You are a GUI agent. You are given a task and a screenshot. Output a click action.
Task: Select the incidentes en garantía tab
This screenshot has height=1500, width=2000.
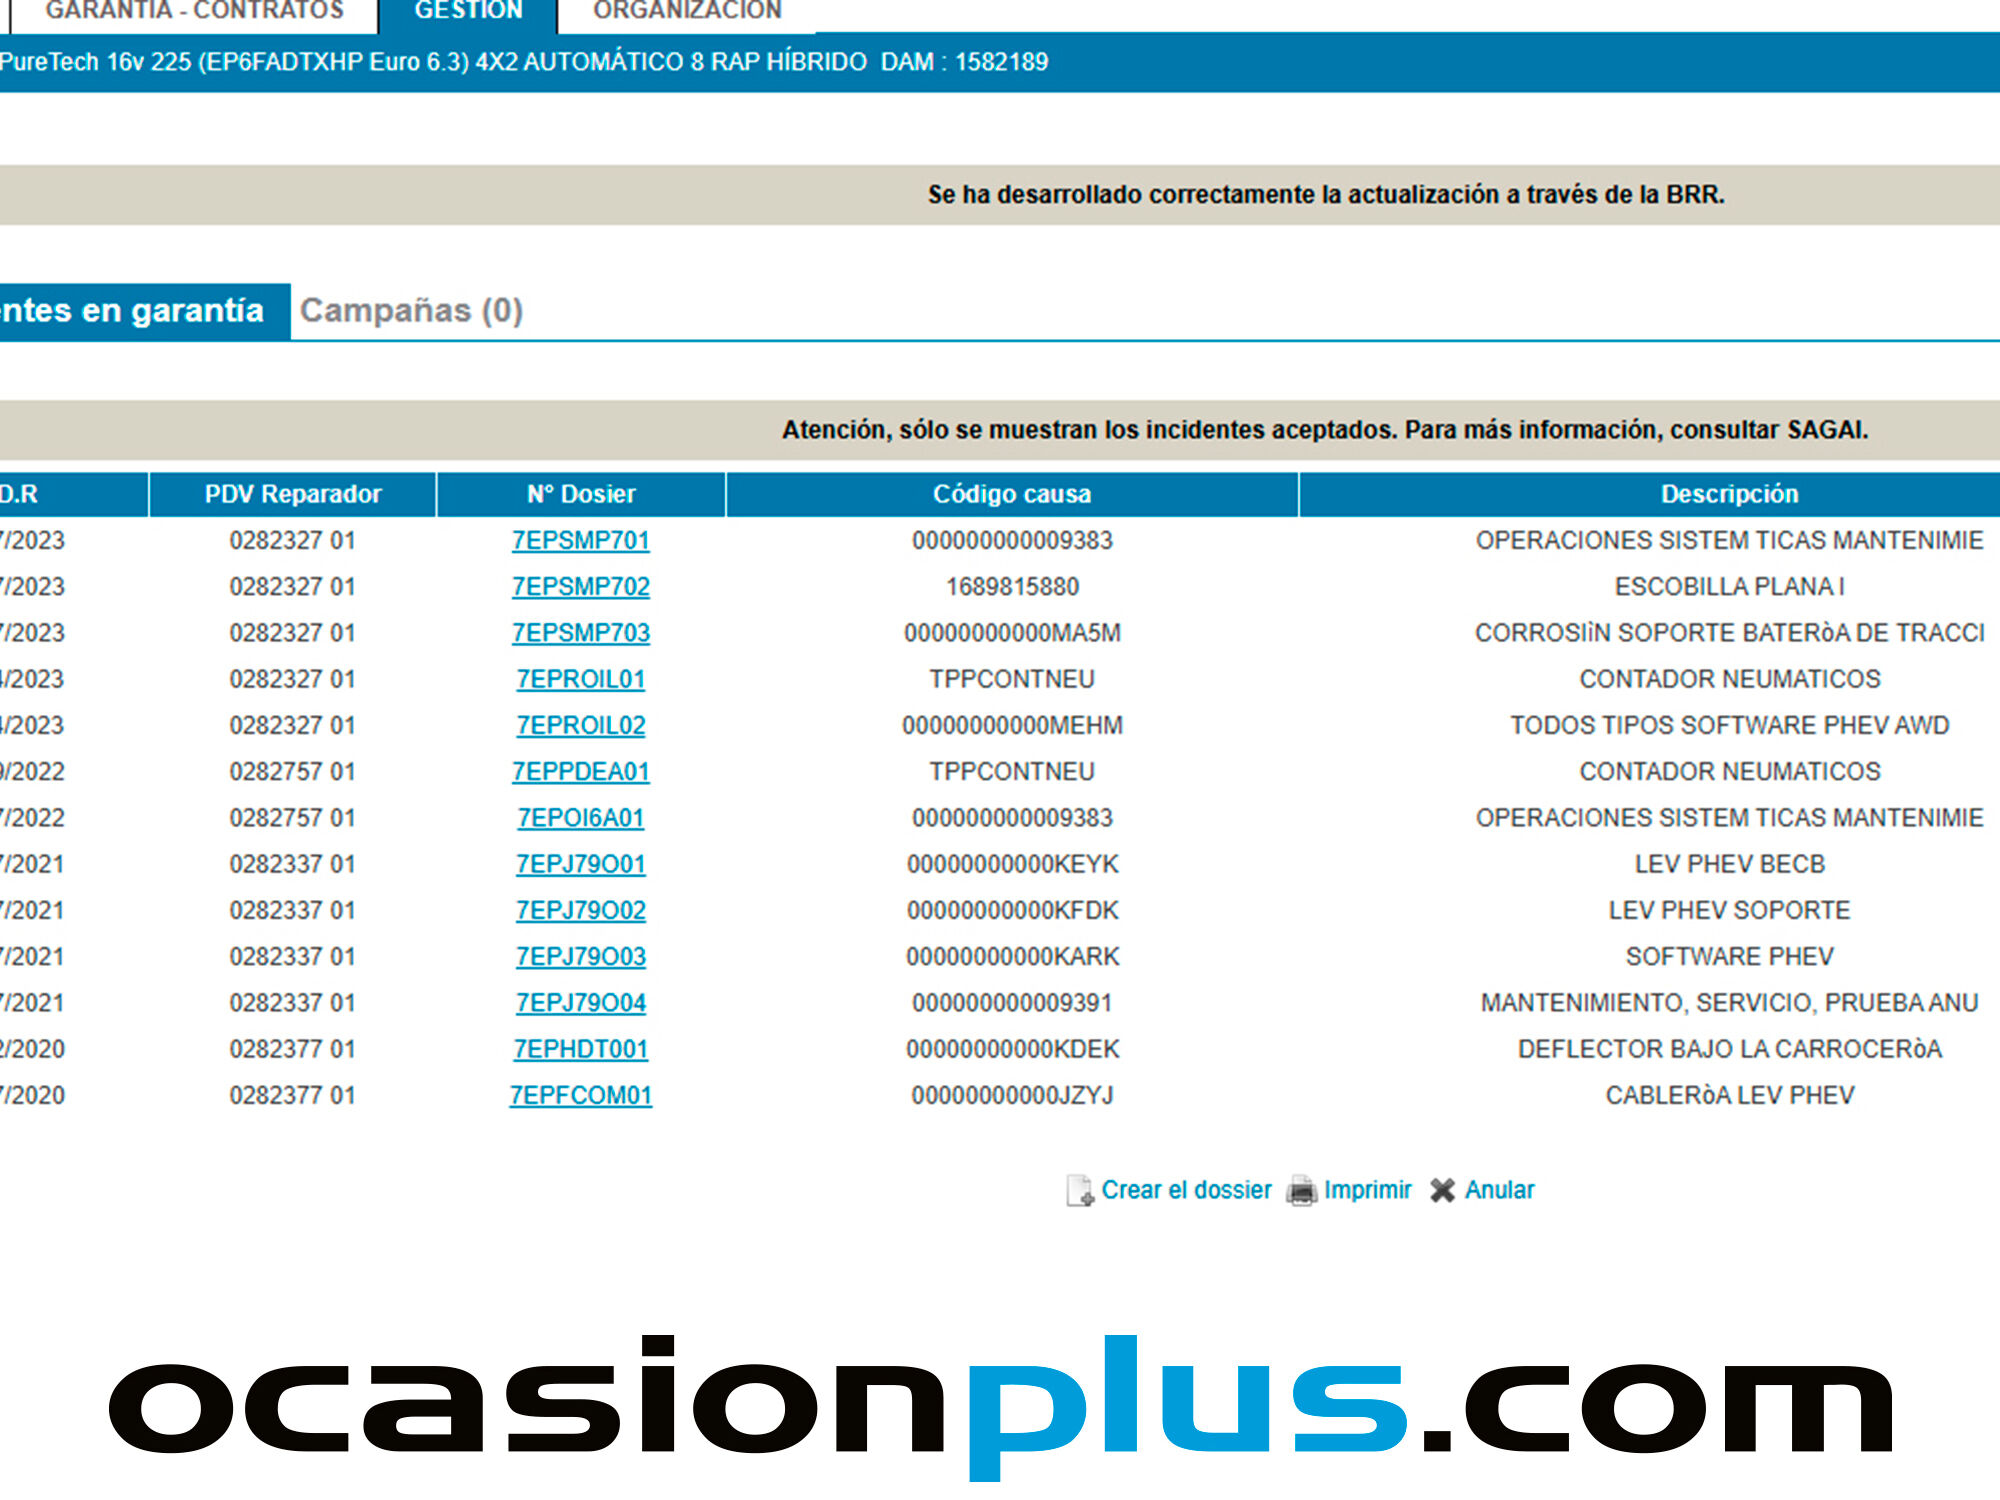[135, 311]
